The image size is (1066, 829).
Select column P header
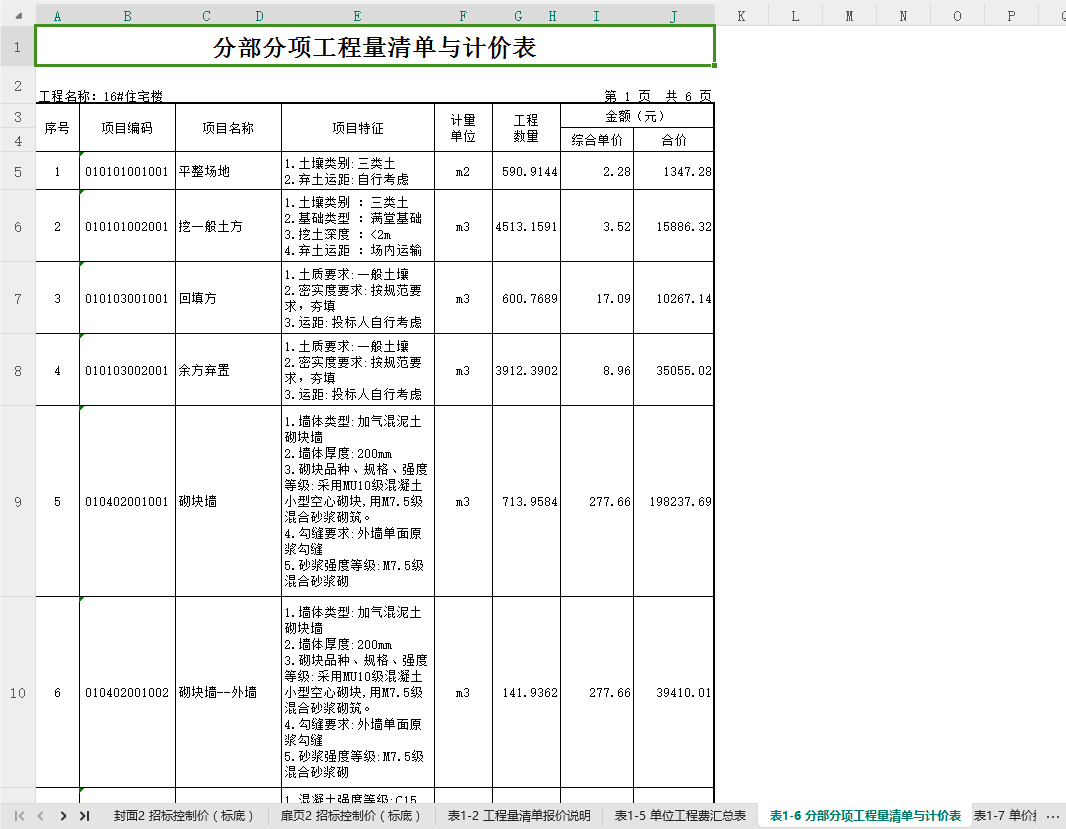click(1011, 16)
